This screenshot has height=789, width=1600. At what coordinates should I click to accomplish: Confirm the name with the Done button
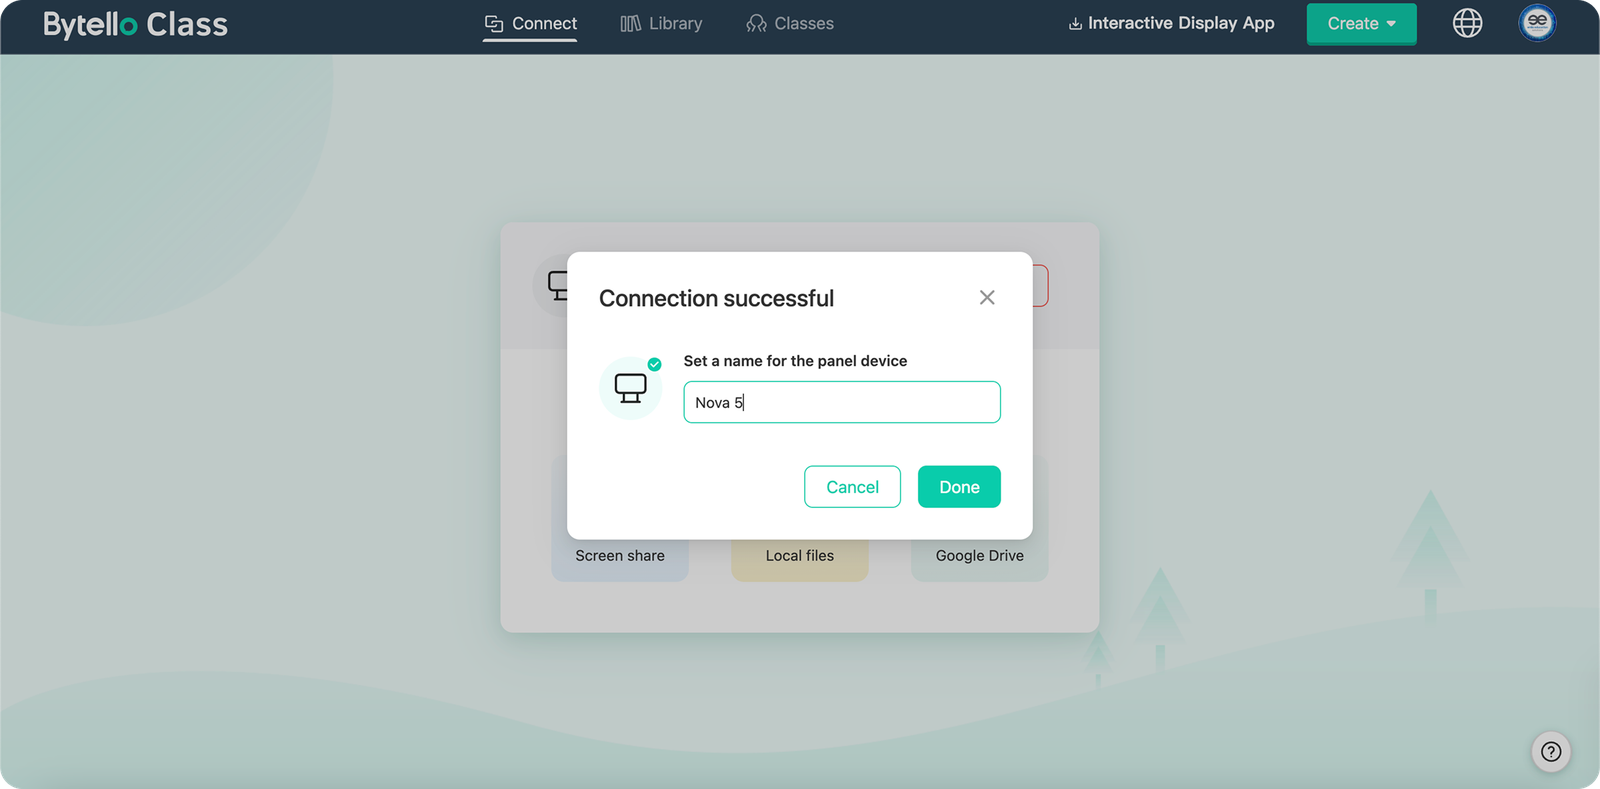pos(959,487)
